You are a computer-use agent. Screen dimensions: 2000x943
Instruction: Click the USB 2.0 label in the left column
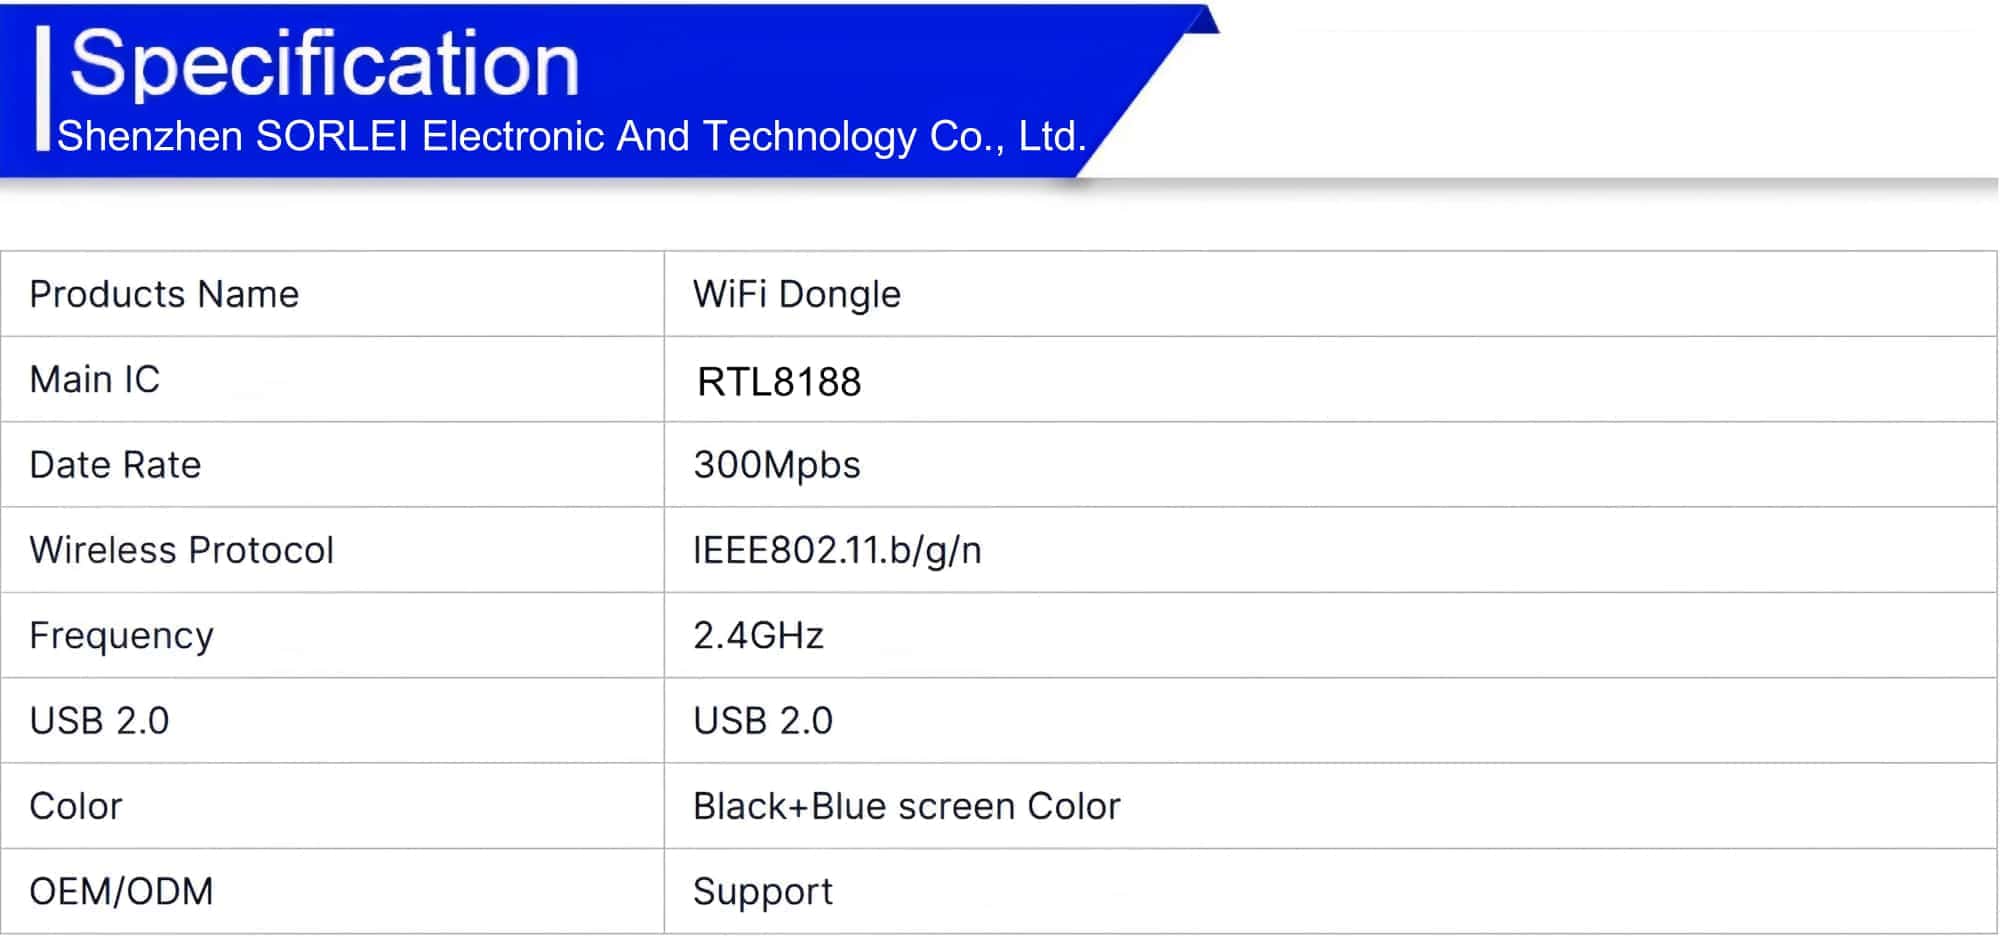coord(99,721)
